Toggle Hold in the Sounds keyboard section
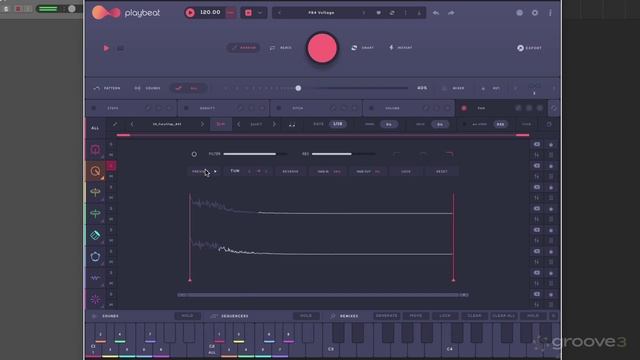This screenshot has height=360, width=640. (x=187, y=316)
